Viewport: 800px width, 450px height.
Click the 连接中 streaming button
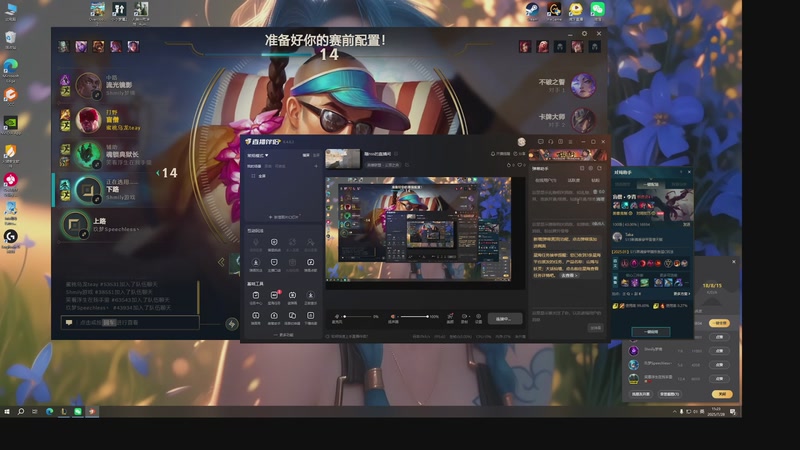[505, 319]
